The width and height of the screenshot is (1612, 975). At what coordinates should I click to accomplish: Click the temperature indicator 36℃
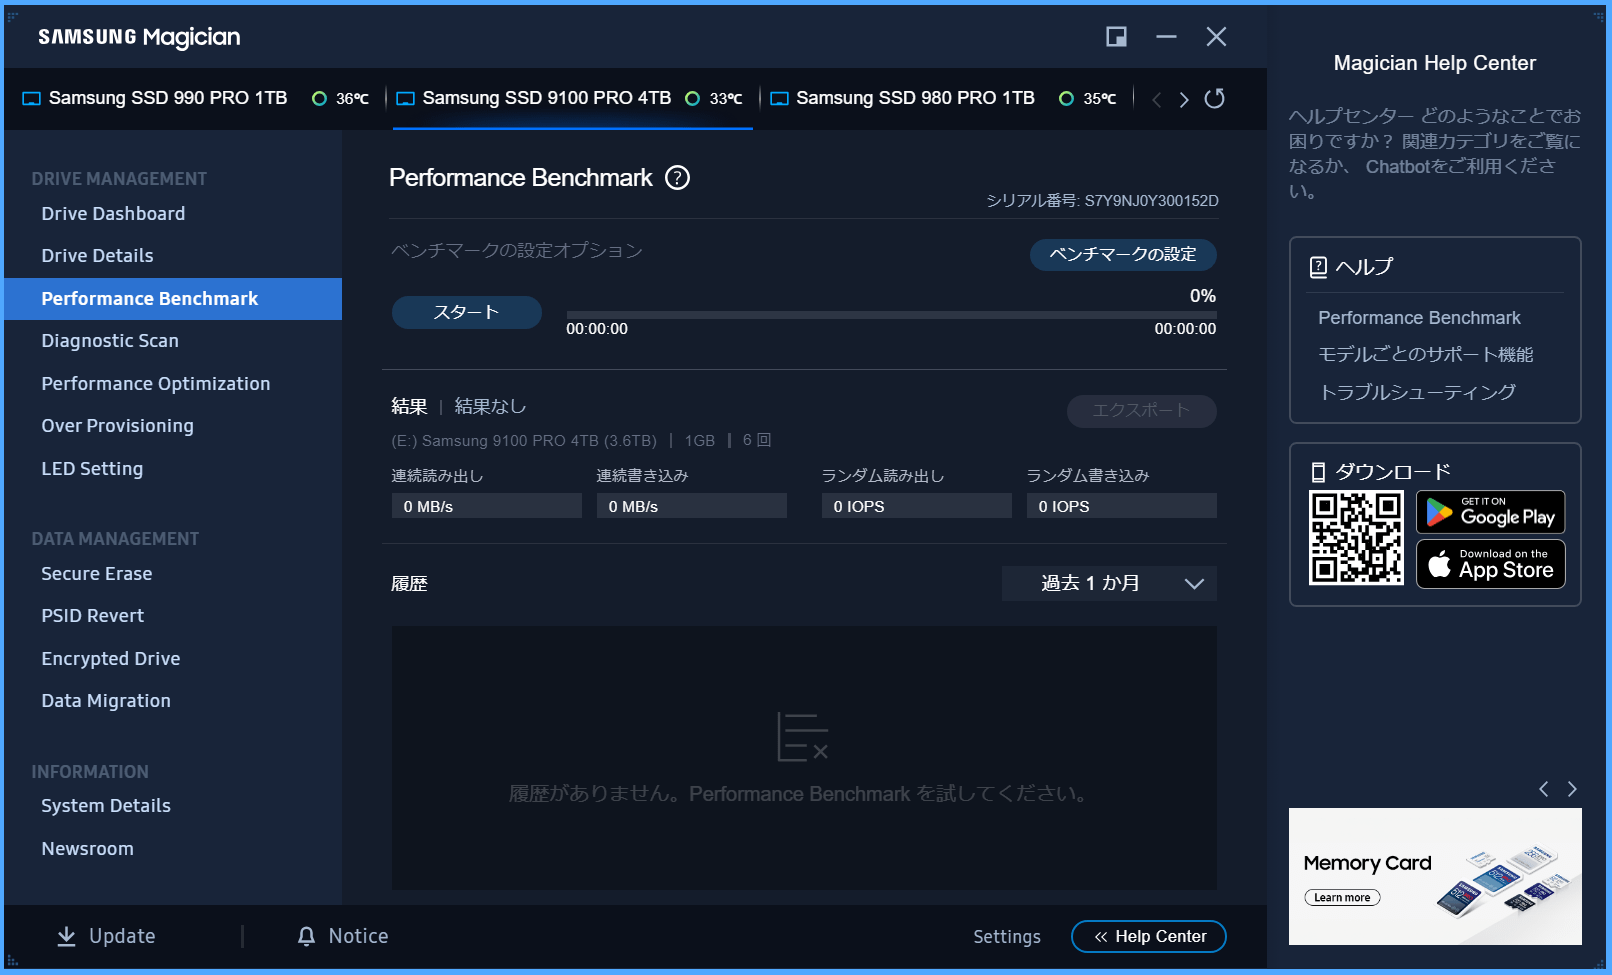(341, 98)
